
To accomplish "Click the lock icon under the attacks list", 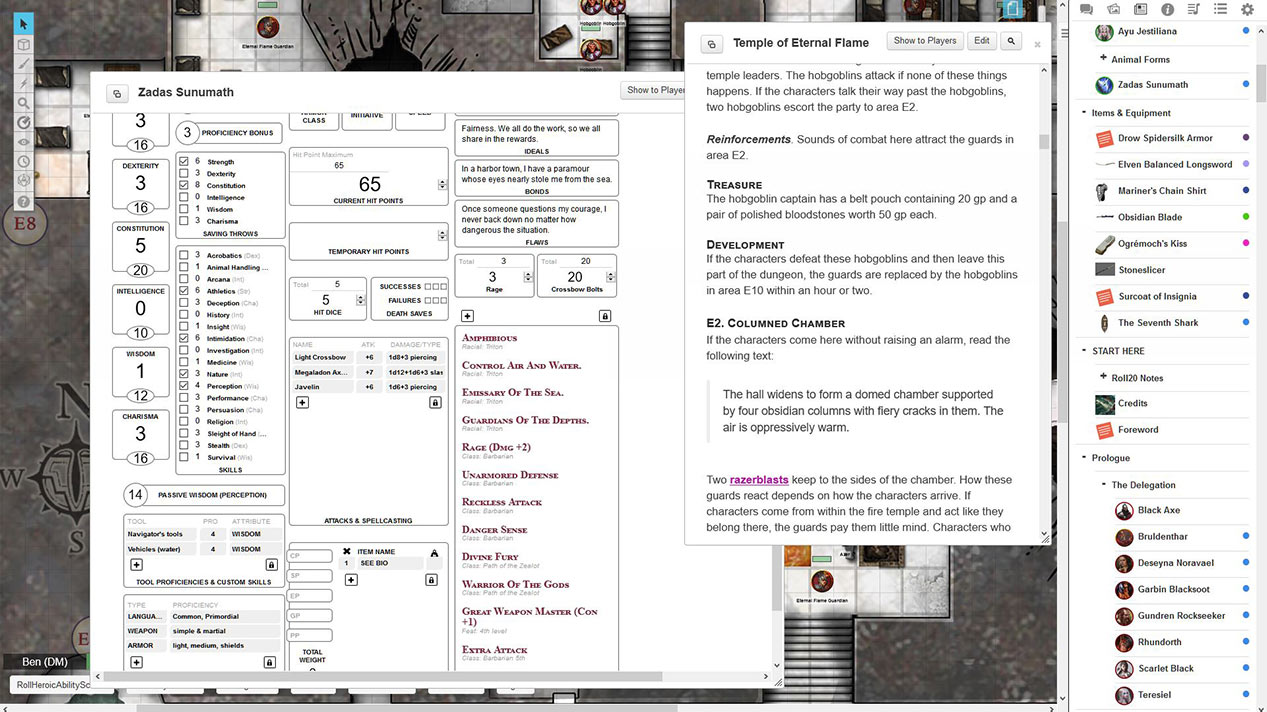I will pyautogui.click(x=435, y=403).
